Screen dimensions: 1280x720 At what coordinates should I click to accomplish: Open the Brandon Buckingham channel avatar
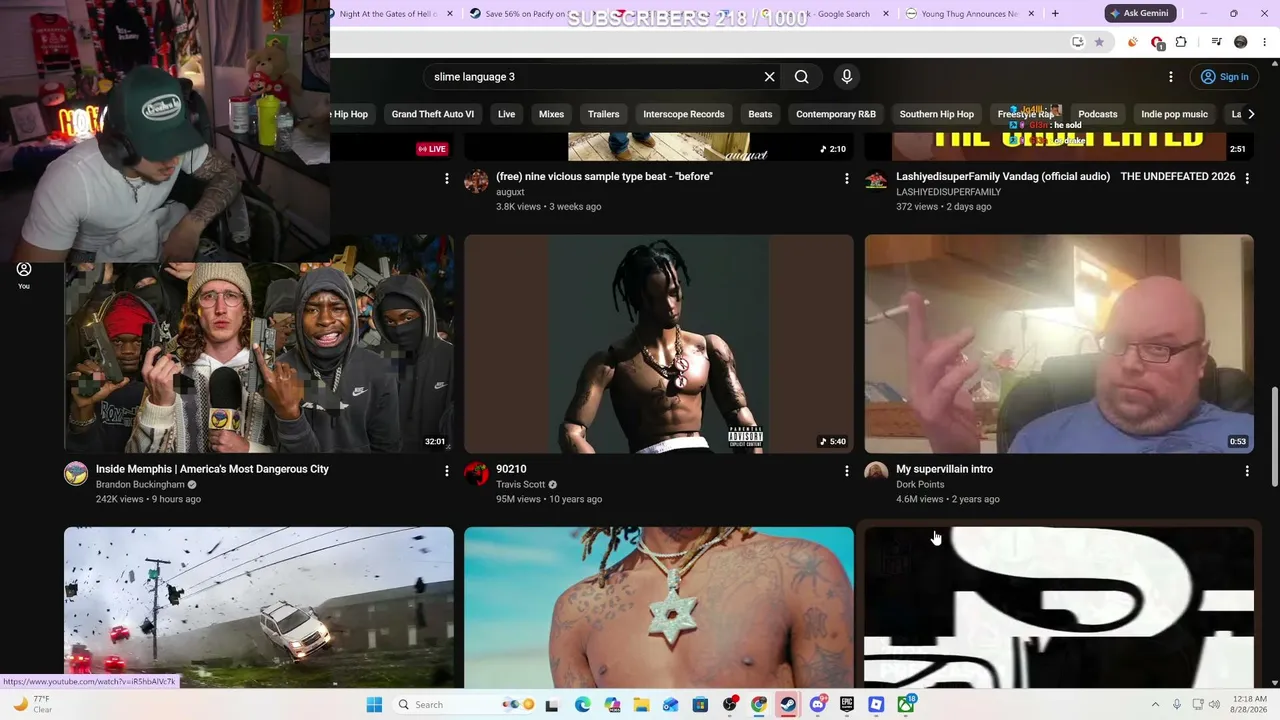pyautogui.click(x=76, y=474)
